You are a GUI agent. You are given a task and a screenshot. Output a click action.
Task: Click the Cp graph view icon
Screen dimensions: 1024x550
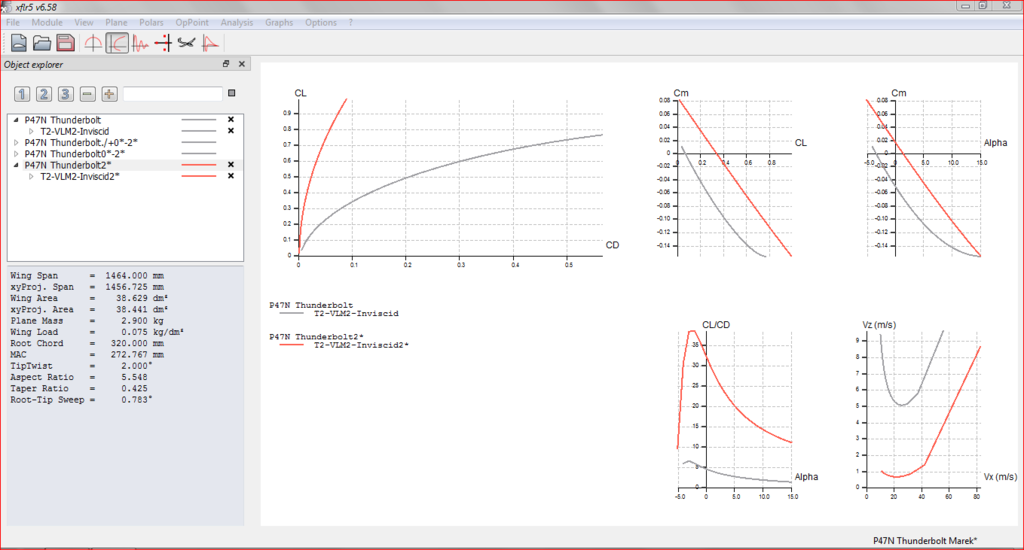click(x=210, y=43)
